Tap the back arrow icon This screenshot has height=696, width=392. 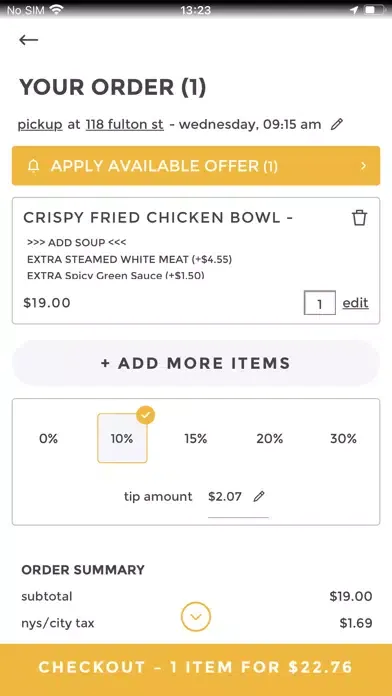coord(28,40)
